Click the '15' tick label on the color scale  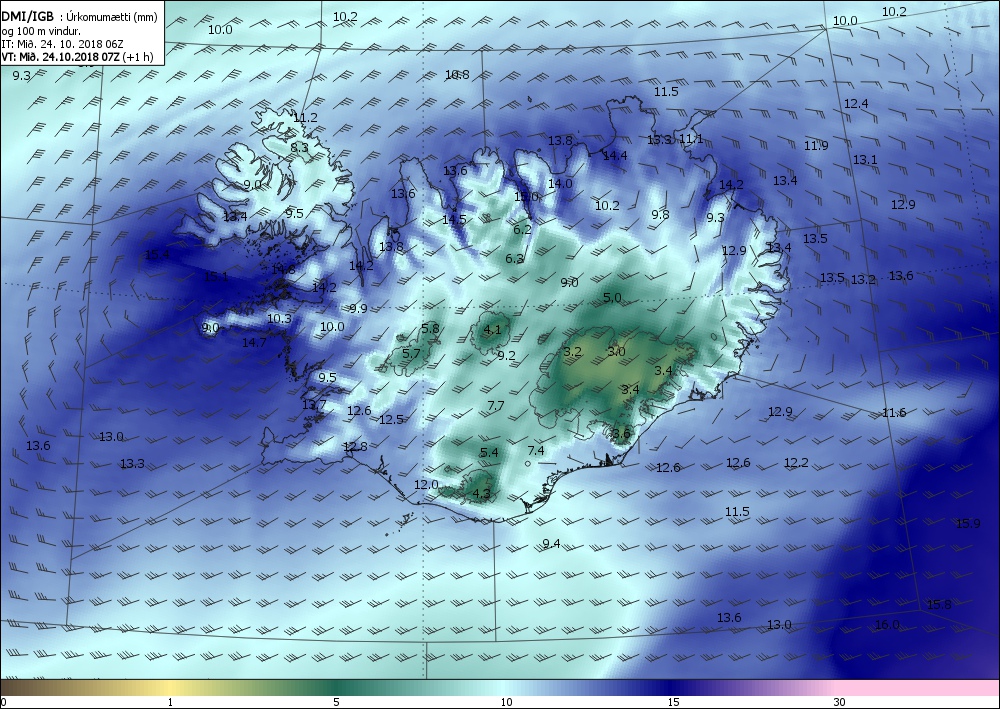coord(673,702)
